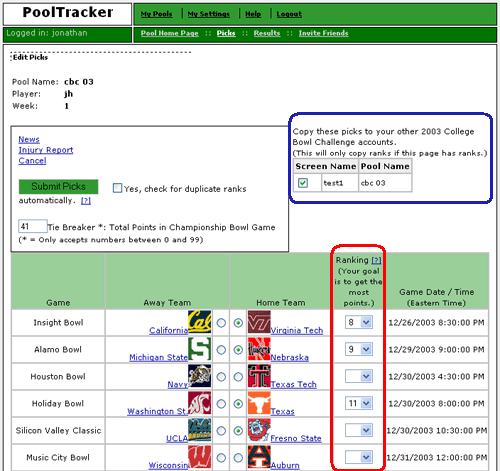Open the News link
500x471 pixels.
point(29,139)
